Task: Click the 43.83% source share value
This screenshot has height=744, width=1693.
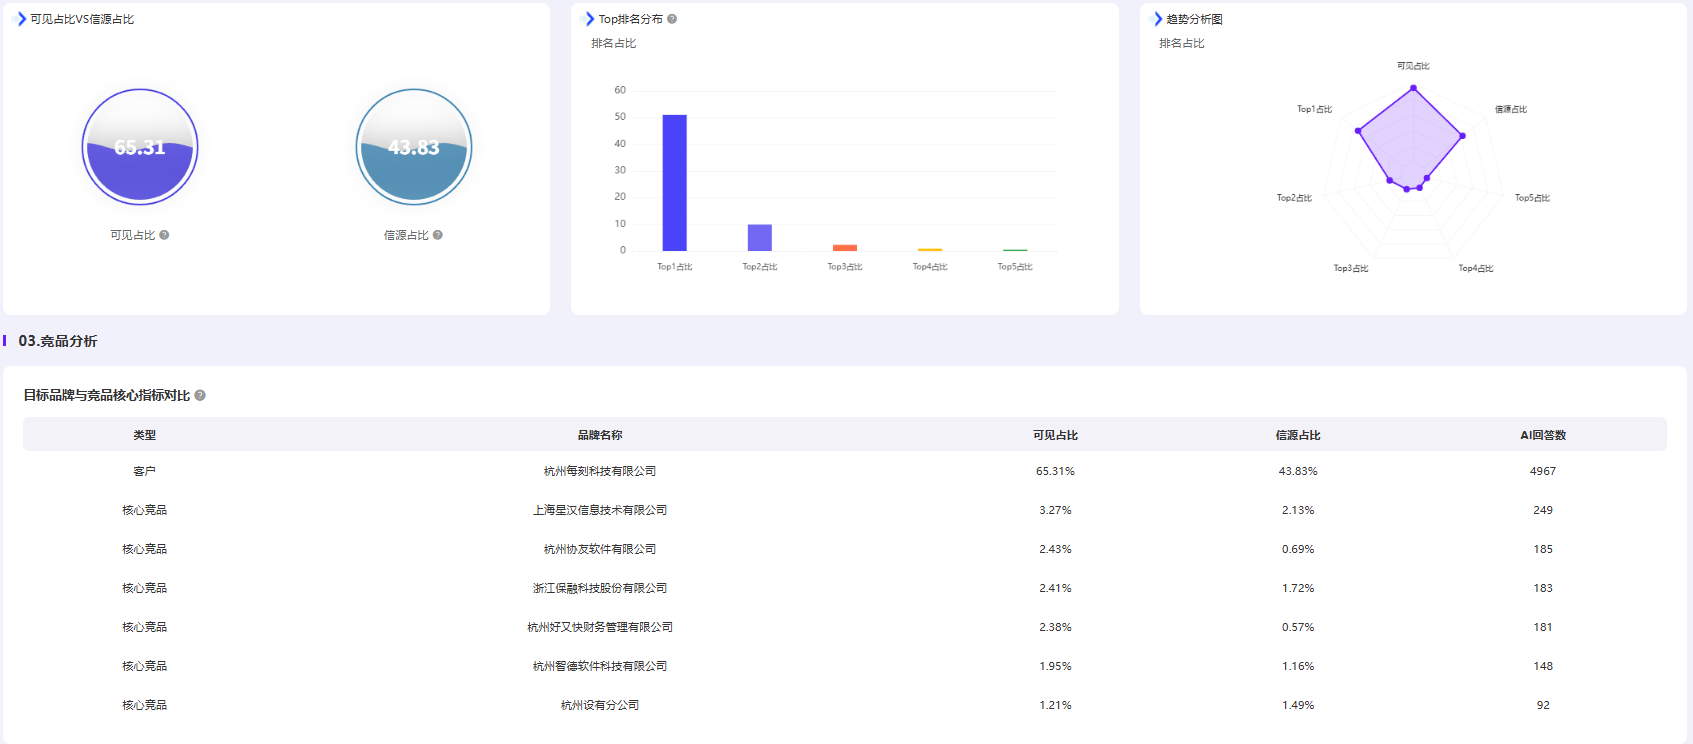Action: [x=1298, y=471]
